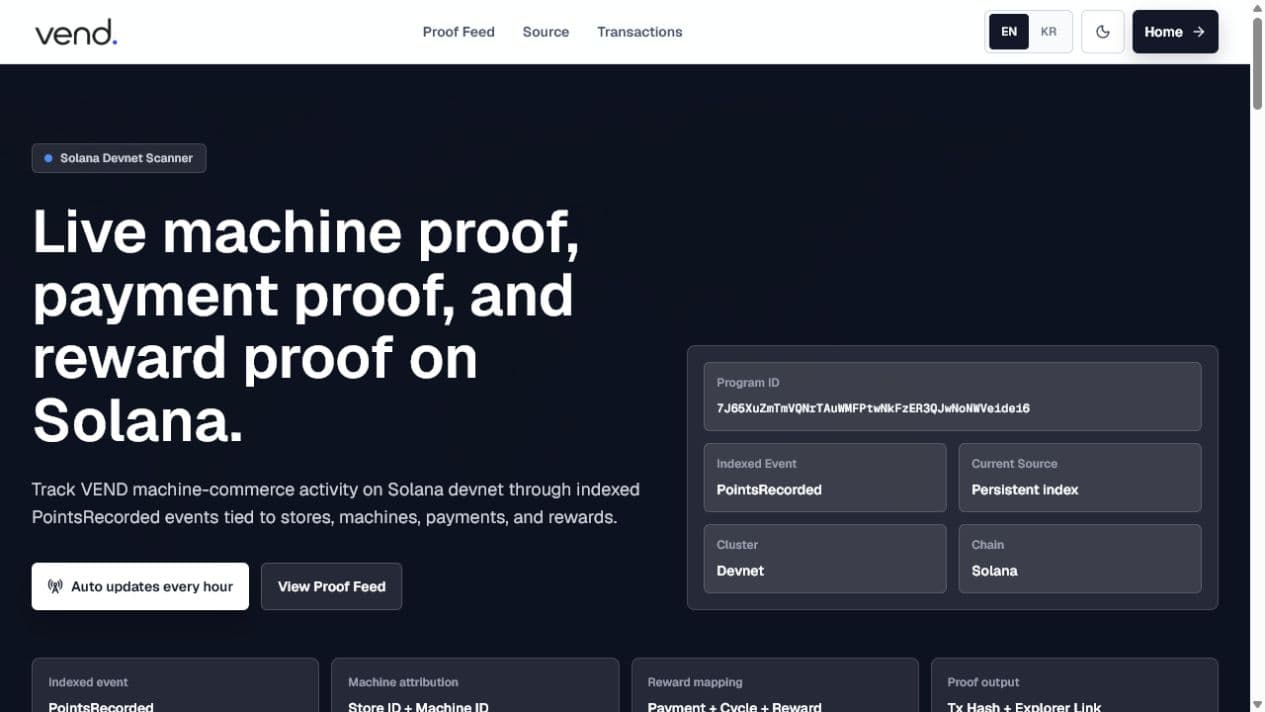Click the Machine attribution card label

[403, 682]
